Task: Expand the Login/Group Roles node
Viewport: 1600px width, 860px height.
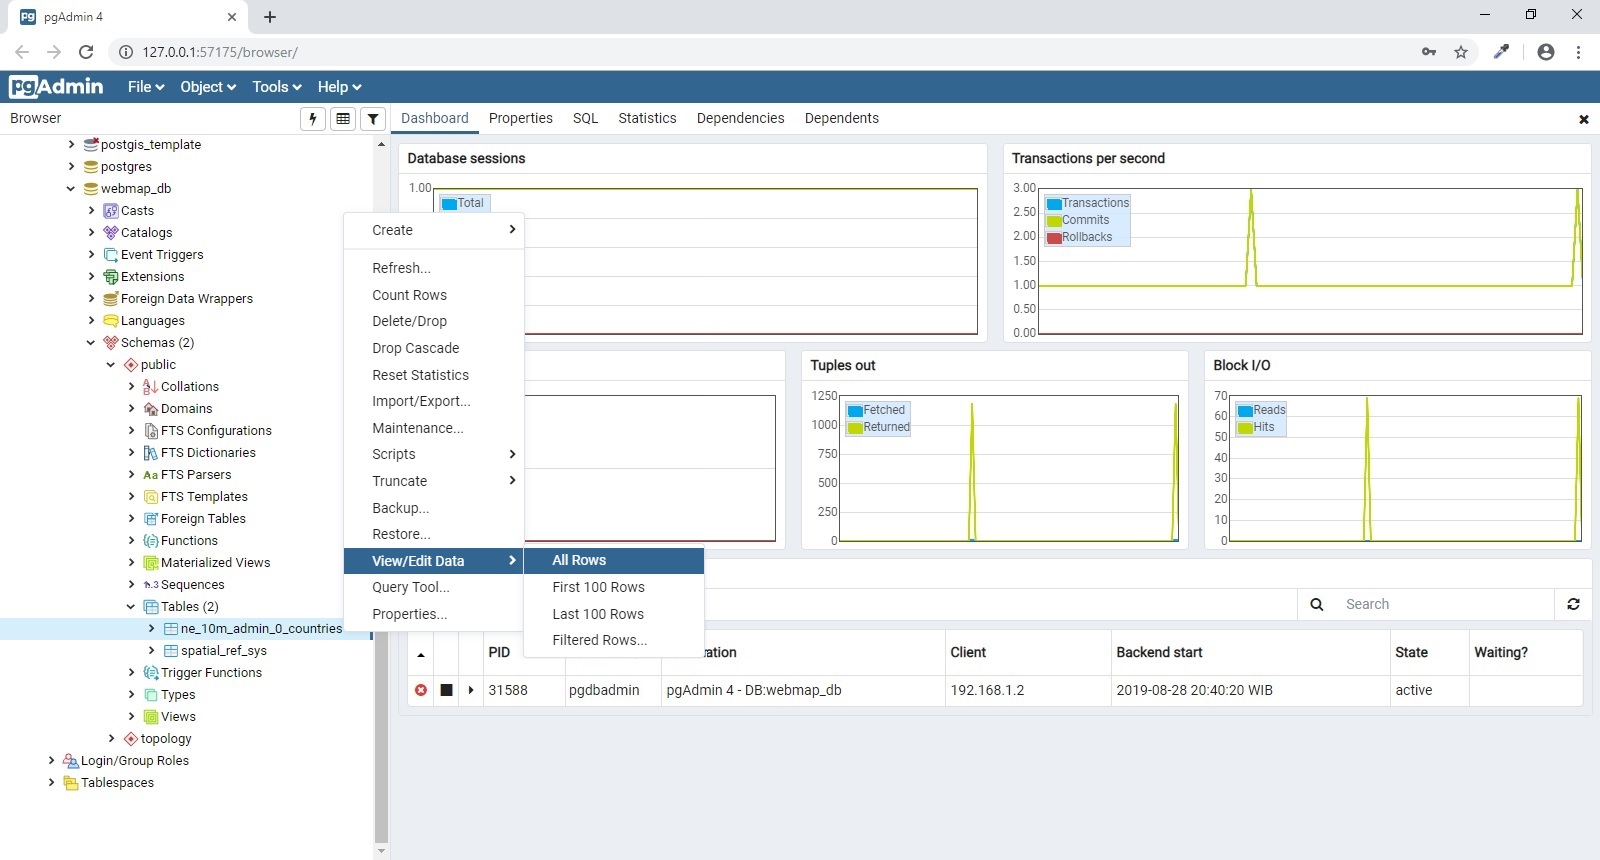Action: (x=51, y=761)
